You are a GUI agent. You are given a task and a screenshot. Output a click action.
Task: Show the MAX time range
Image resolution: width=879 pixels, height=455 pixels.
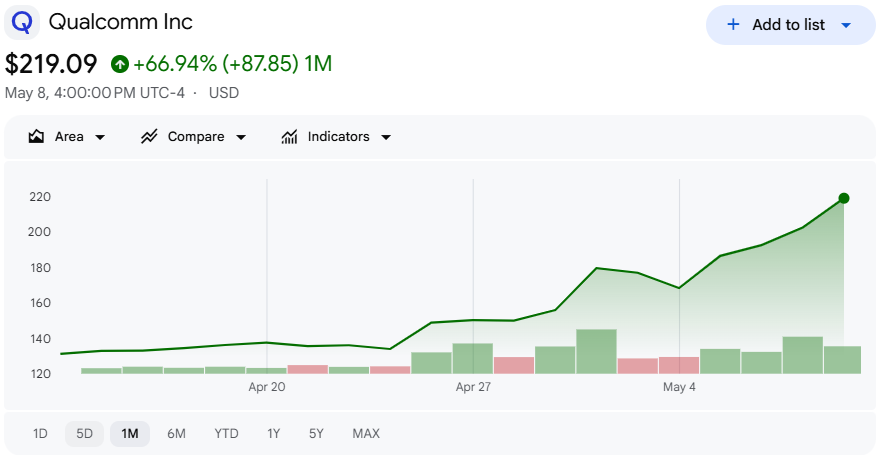[366, 434]
